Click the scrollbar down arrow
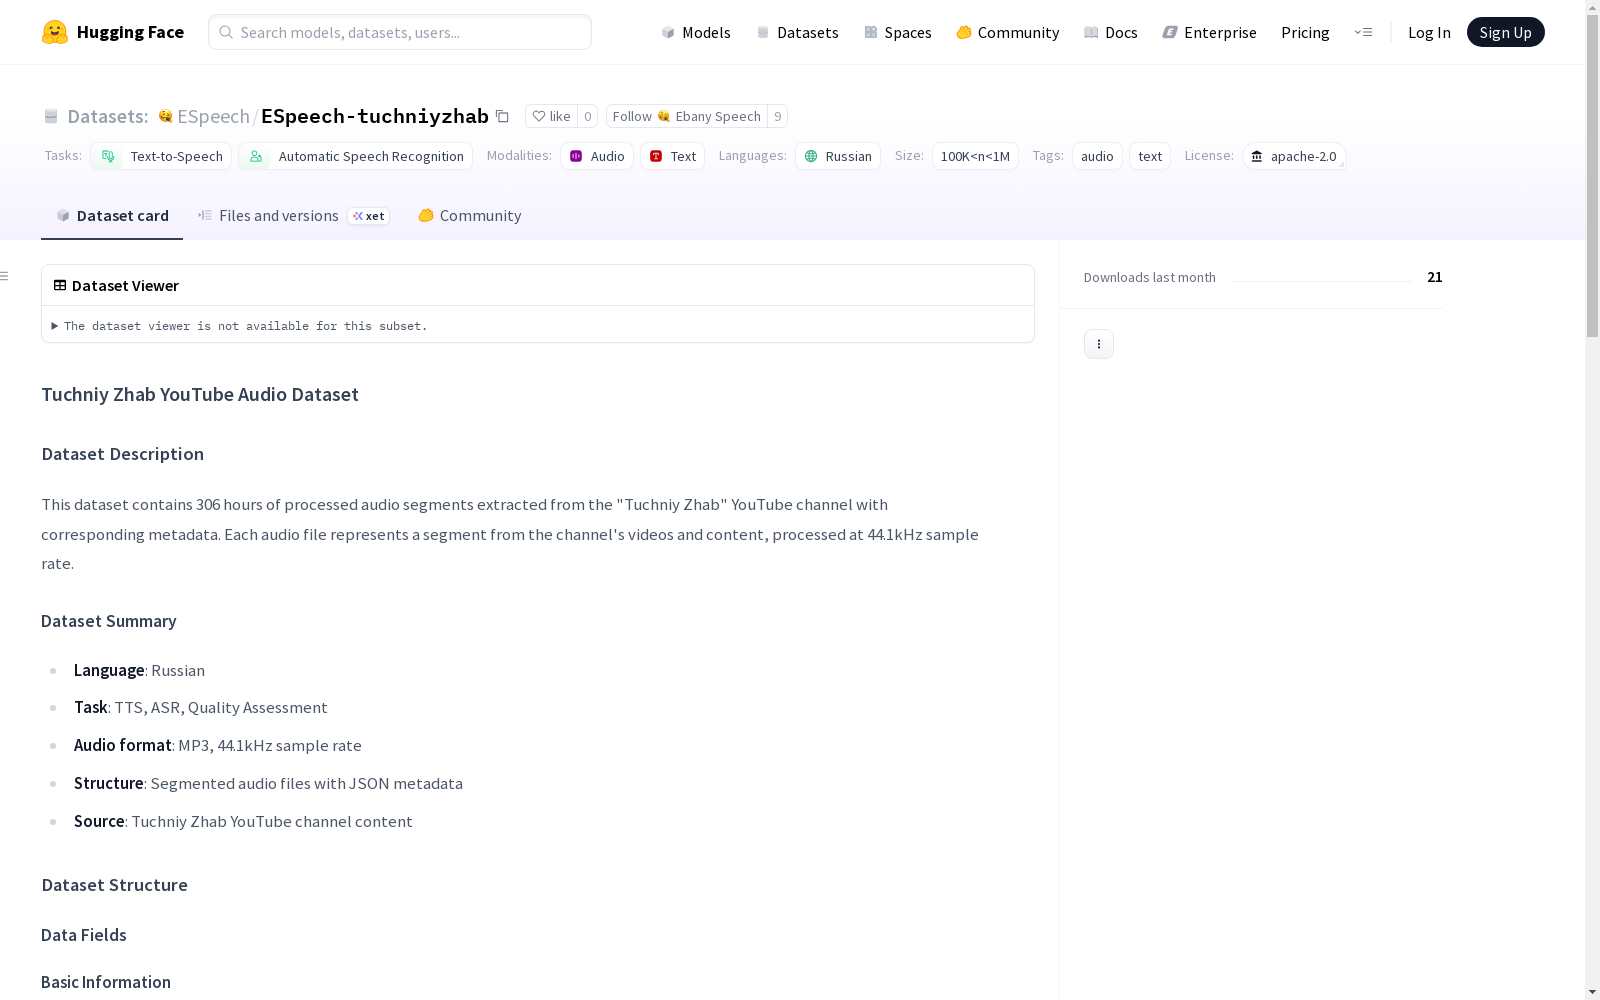1600x1000 pixels. [x=1592, y=992]
